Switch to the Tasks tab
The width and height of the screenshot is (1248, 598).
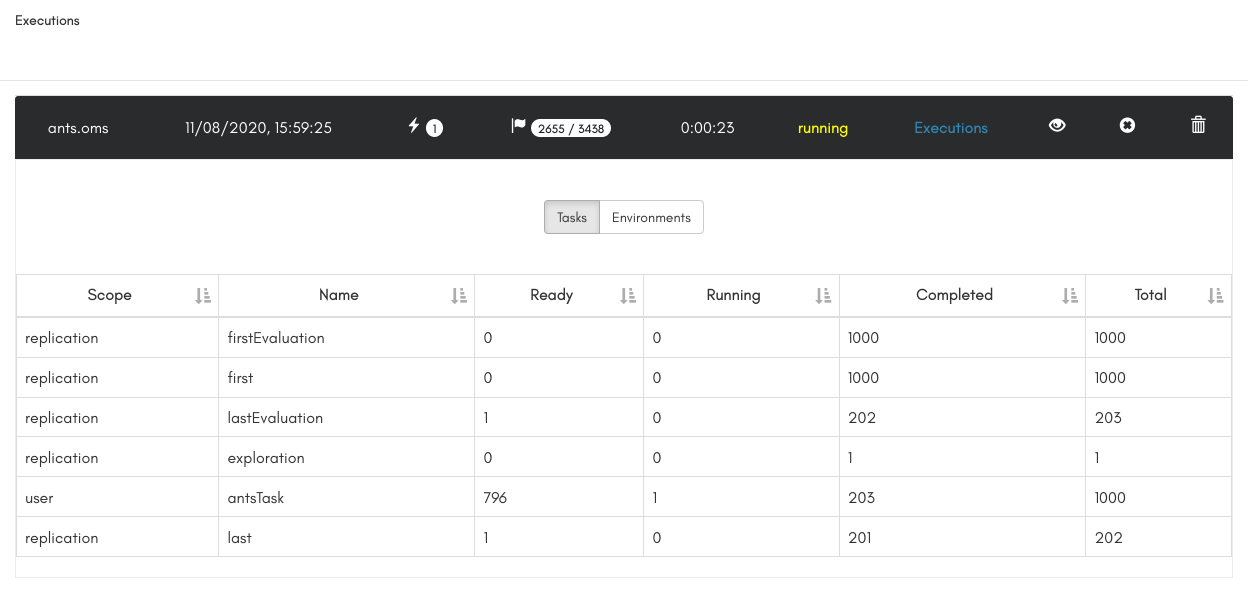pos(572,218)
